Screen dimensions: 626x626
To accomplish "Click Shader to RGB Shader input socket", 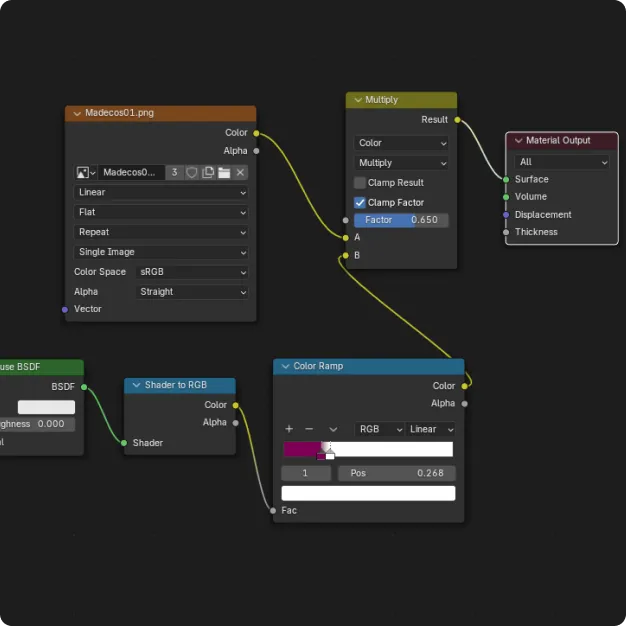I will [124, 443].
